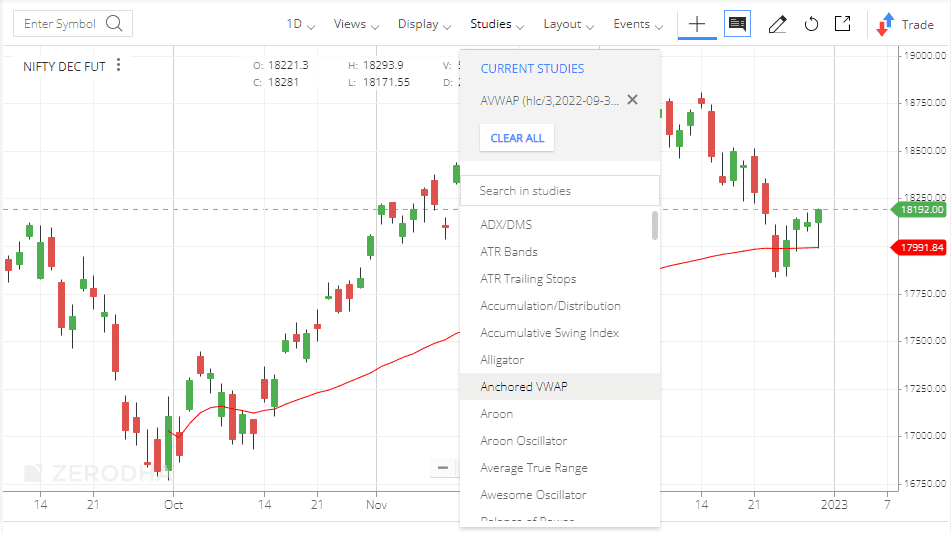Select the crosshair plus tool
951x534 pixels.
[x=697, y=24]
